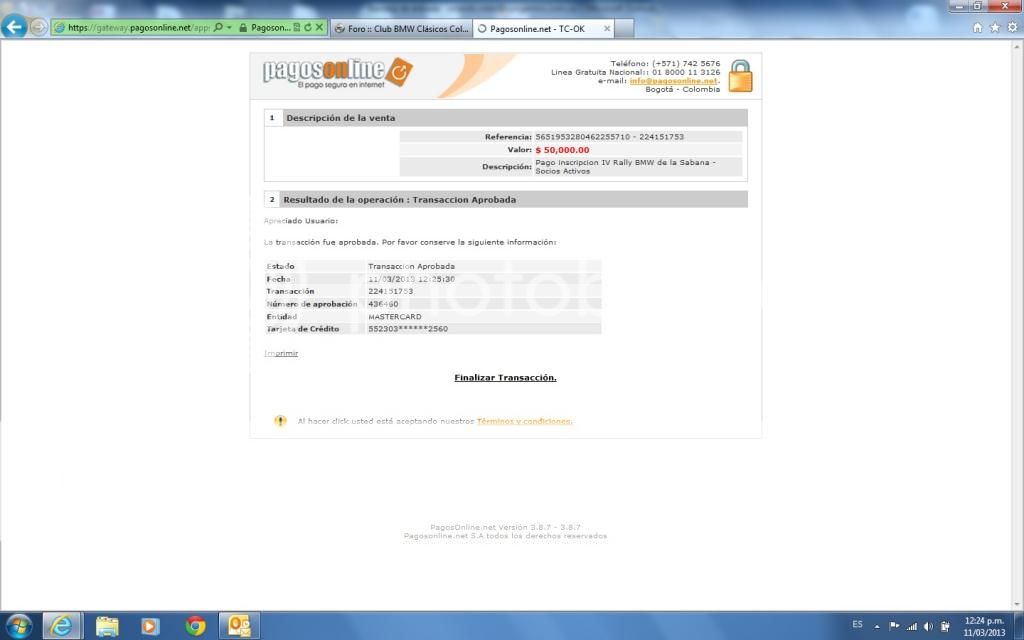Launch Windows Media Player from taskbar
The image size is (1024, 640).
[x=150, y=626]
